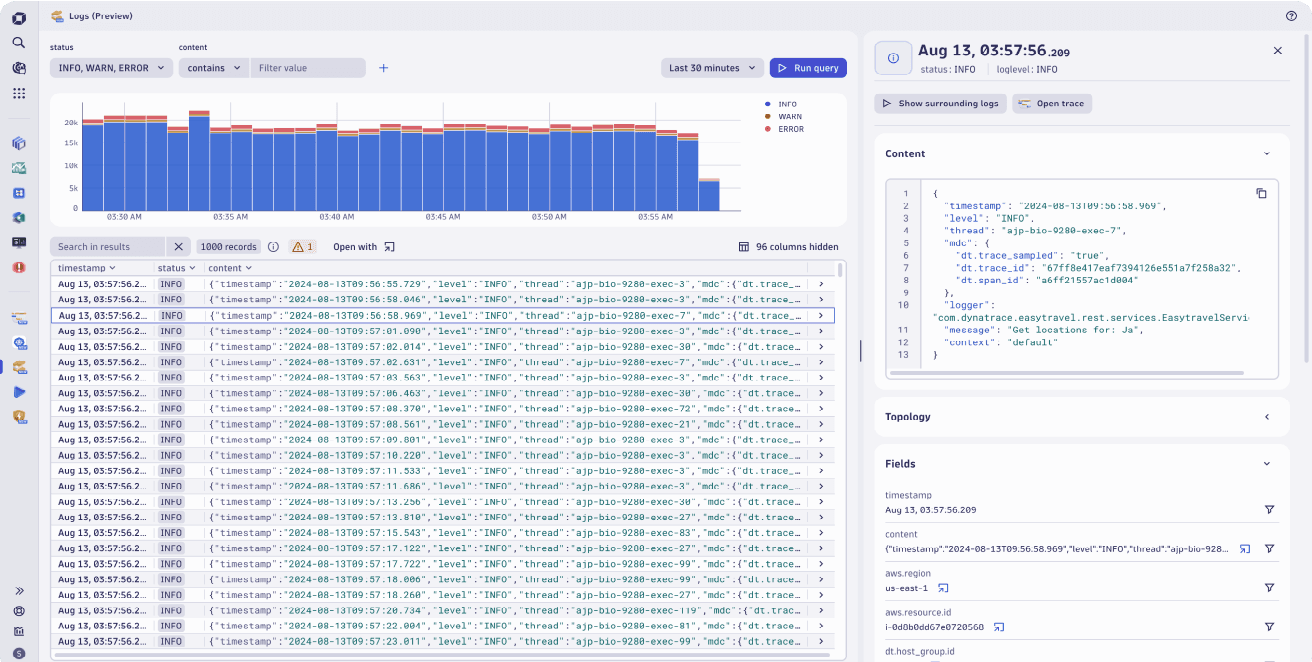Apply filter on the timestamp field
Image resolution: width=1312 pixels, height=662 pixels.
pyautogui.click(x=1270, y=509)
